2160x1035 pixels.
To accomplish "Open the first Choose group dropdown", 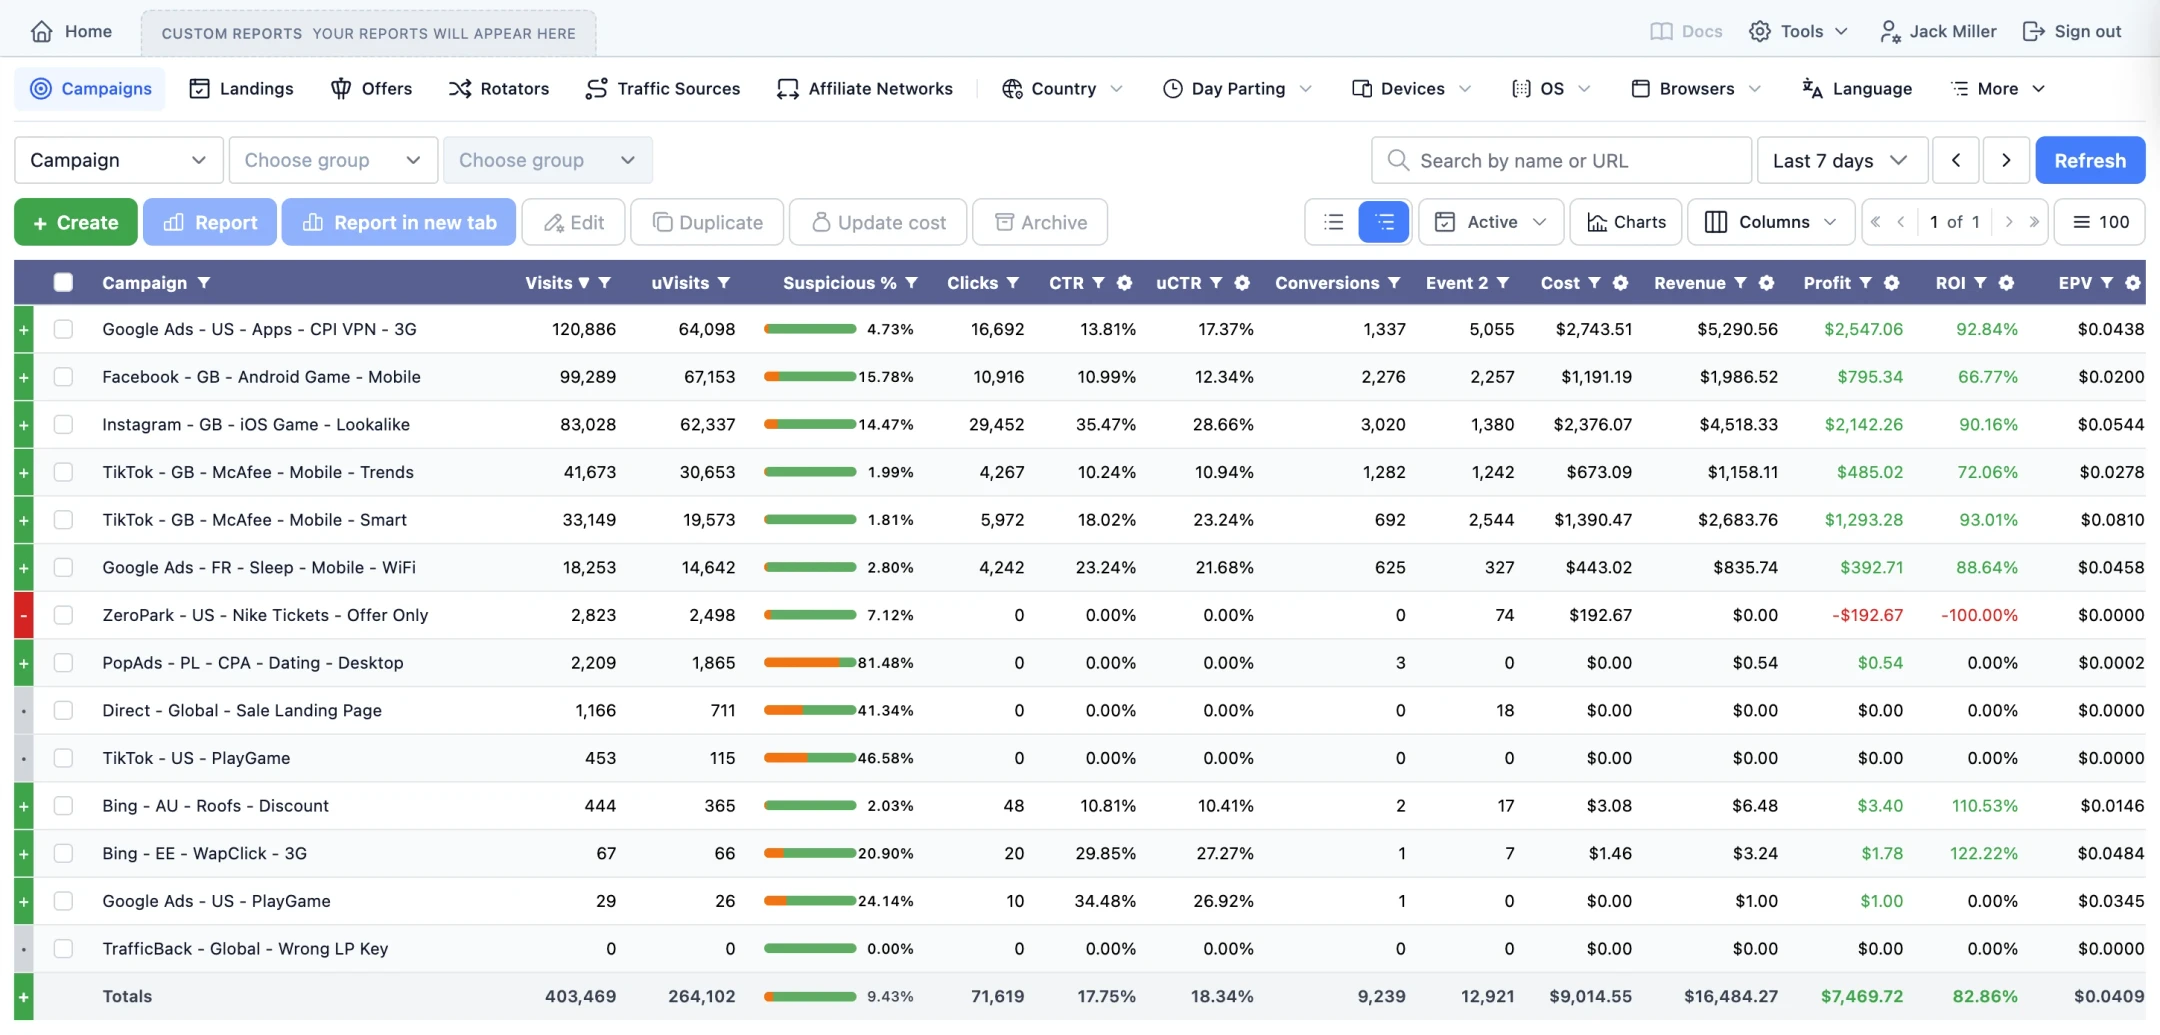I will pyautogui.click(x=333, y=160).
